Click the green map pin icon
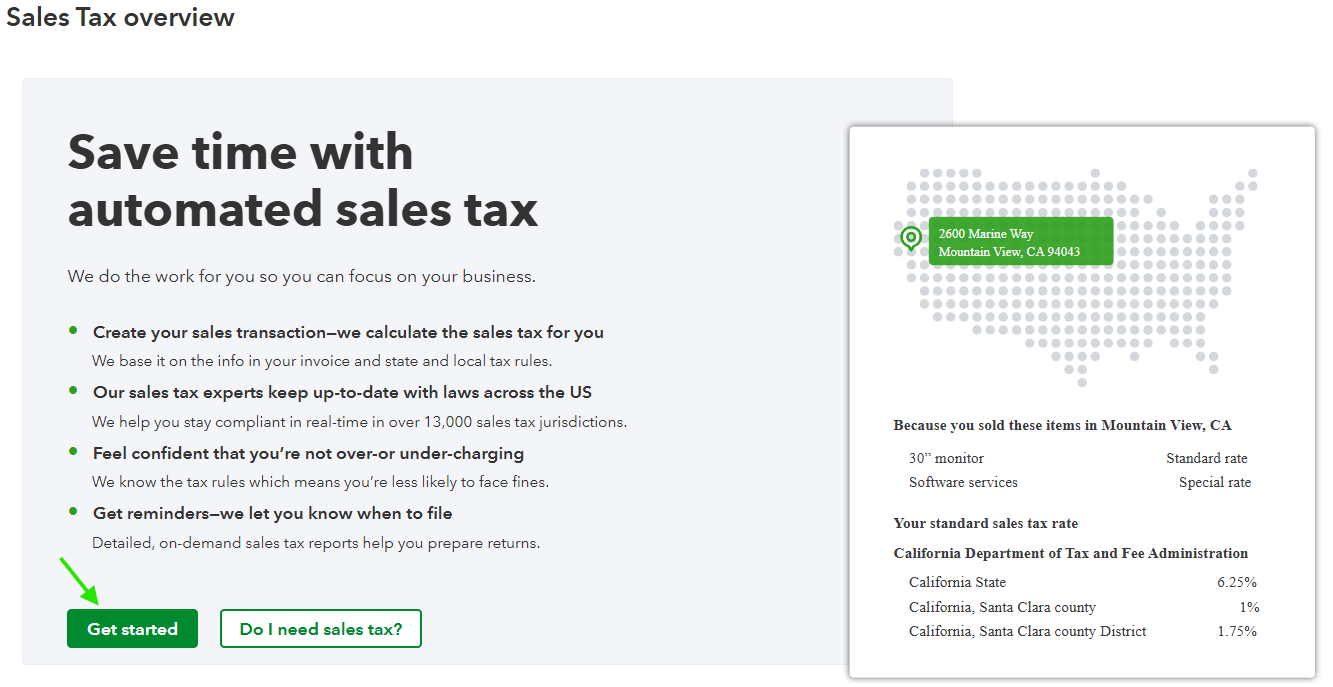The width and height of the screenshot is (1333, 687). pos(910,238)
